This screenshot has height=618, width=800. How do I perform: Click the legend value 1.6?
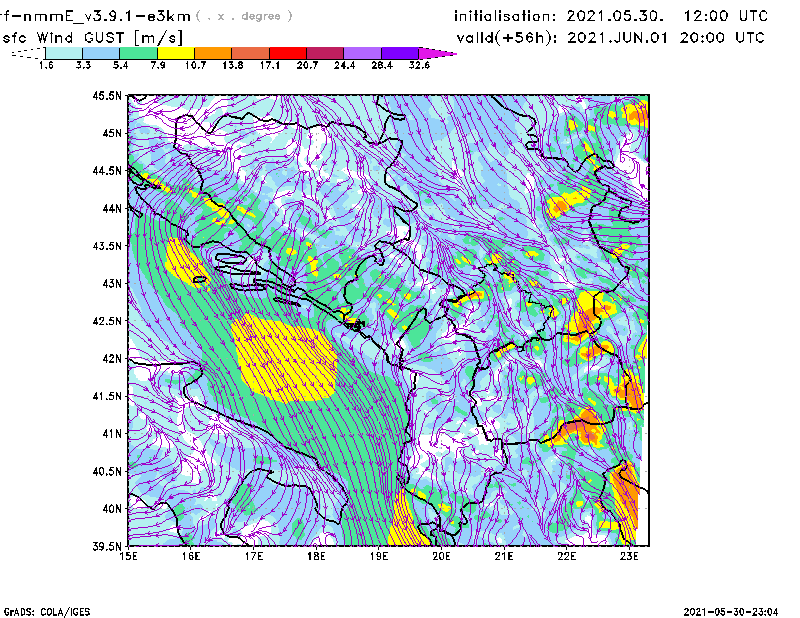tap(46, 65)
